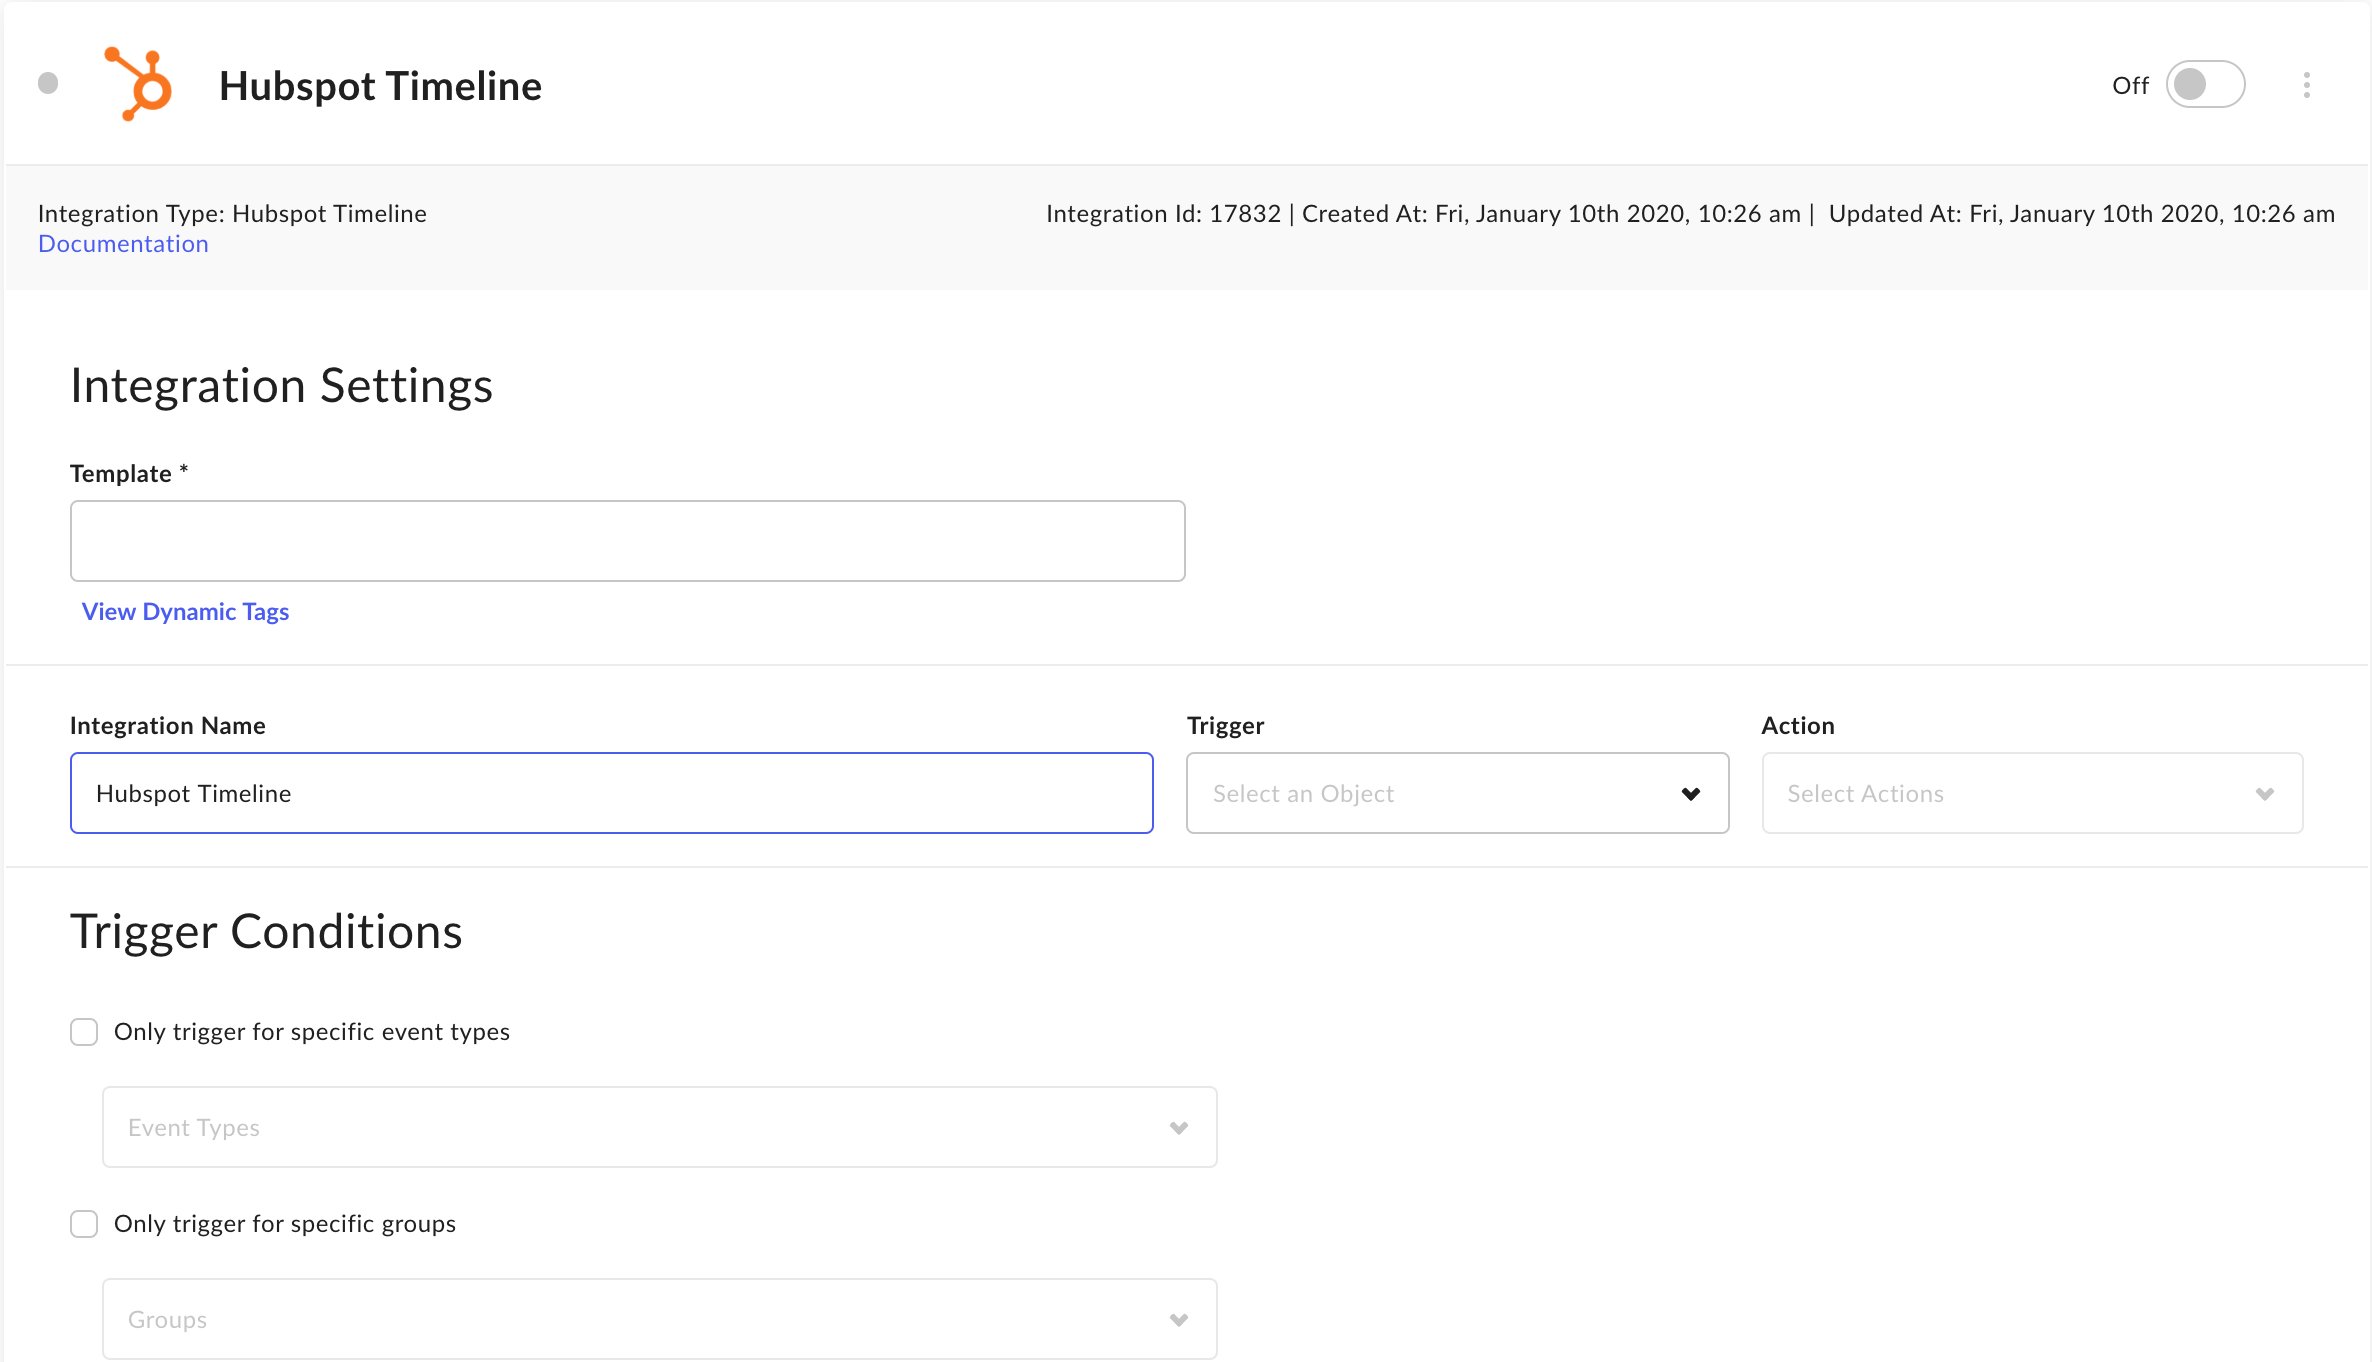2372x1362 pixels.
Task: Click the gray status dot indicator
Action: tap(48, 83)
